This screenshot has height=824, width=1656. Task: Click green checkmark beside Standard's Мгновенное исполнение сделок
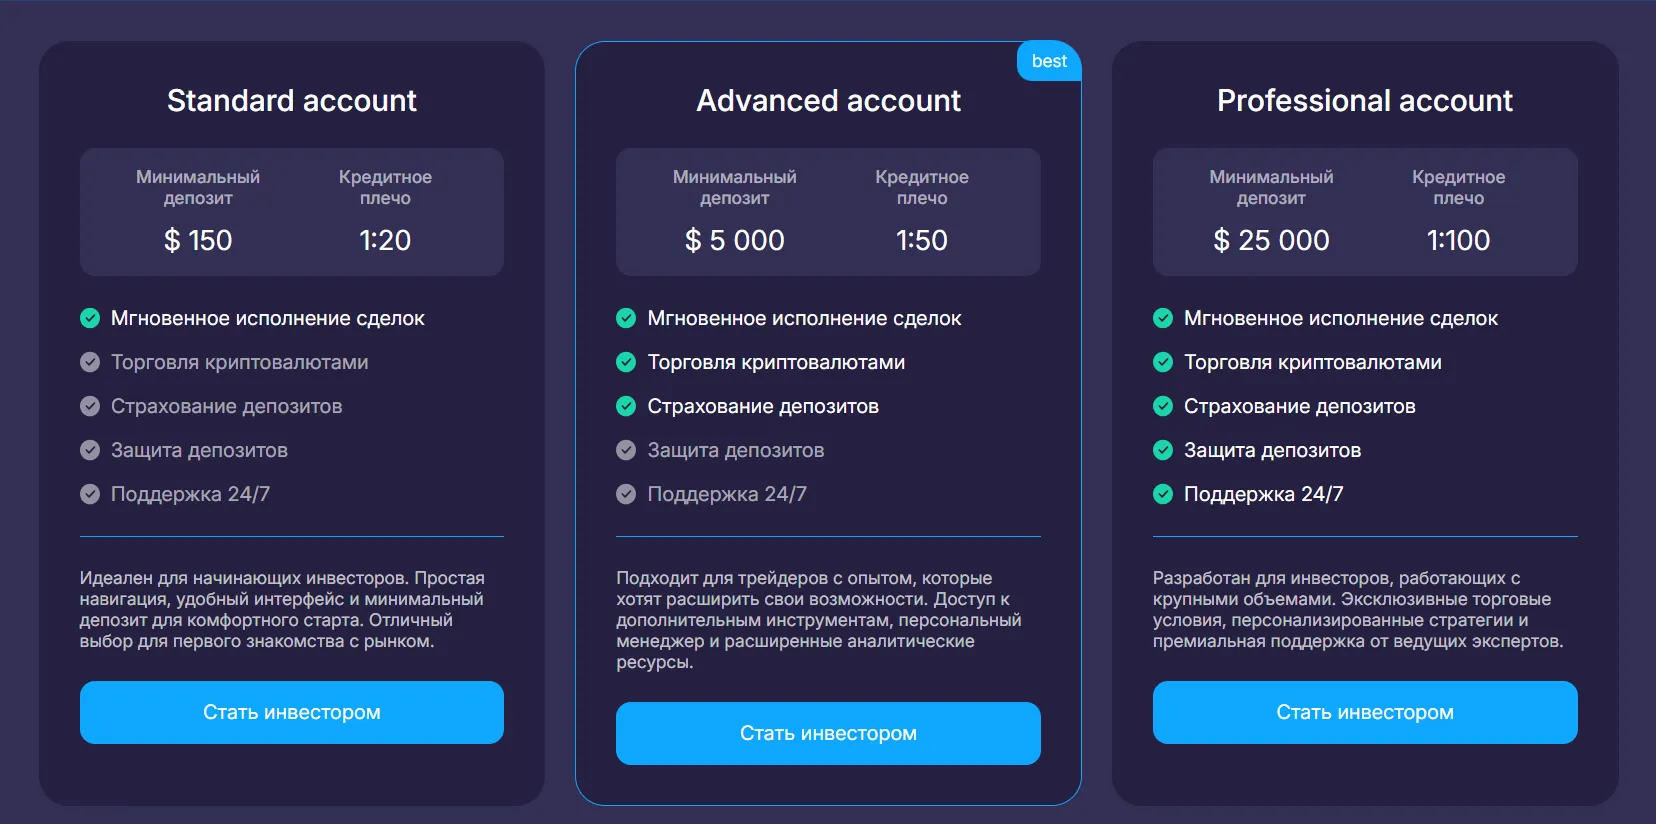90,318
